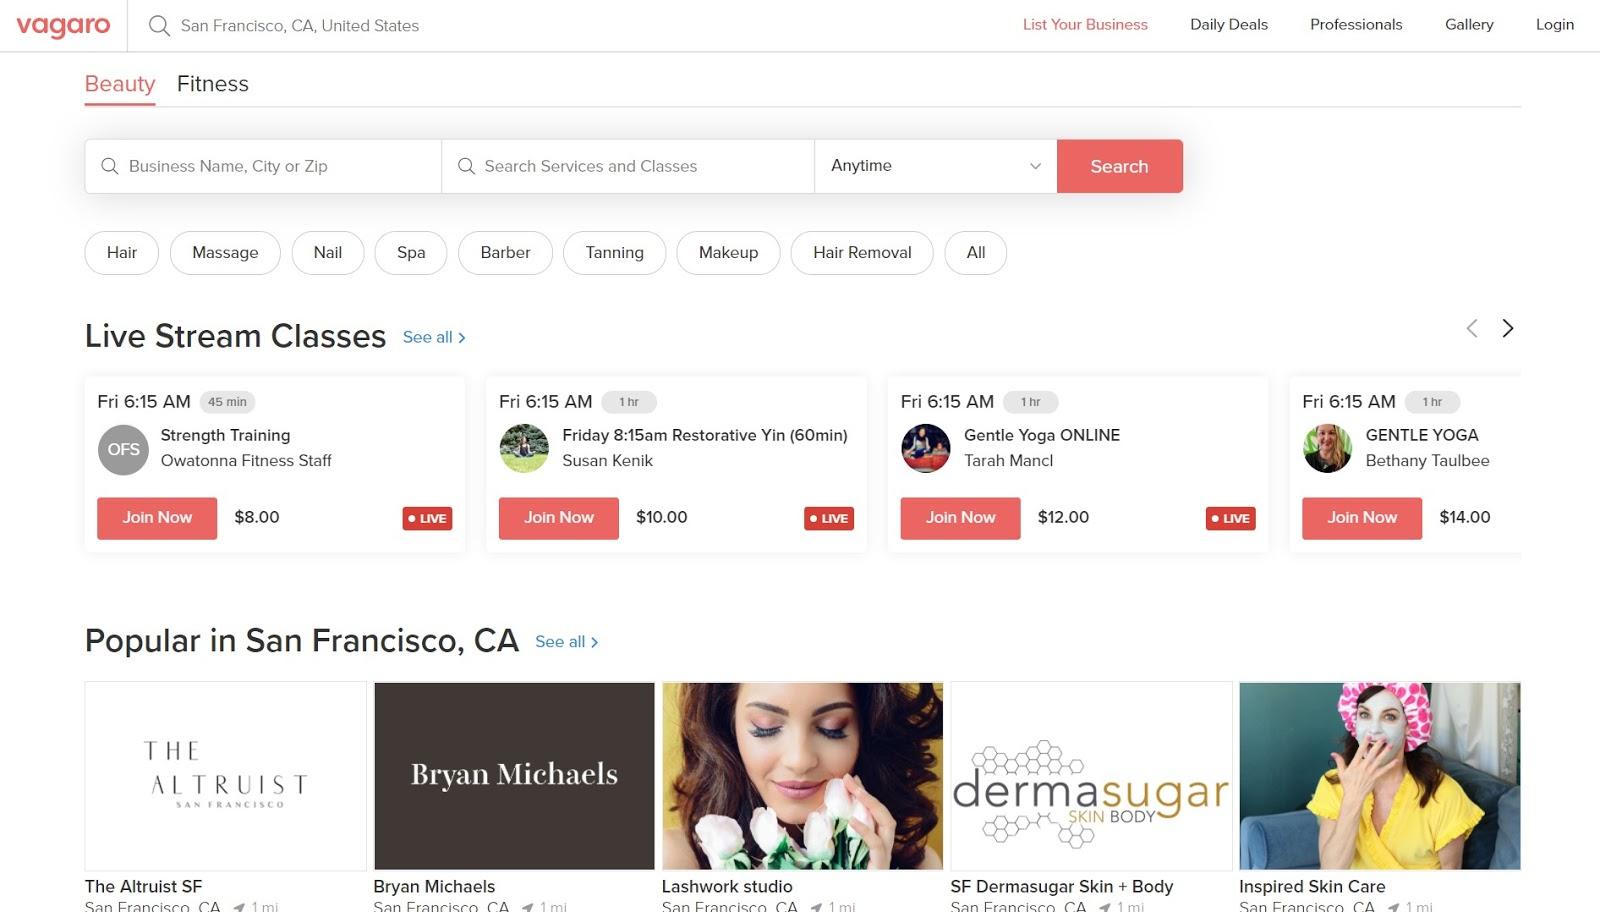Image resolution: width=1600 pixels, height=912 pixels.
Task: Click Popular in San Francisco, CA heading
Action: point(301,641)
